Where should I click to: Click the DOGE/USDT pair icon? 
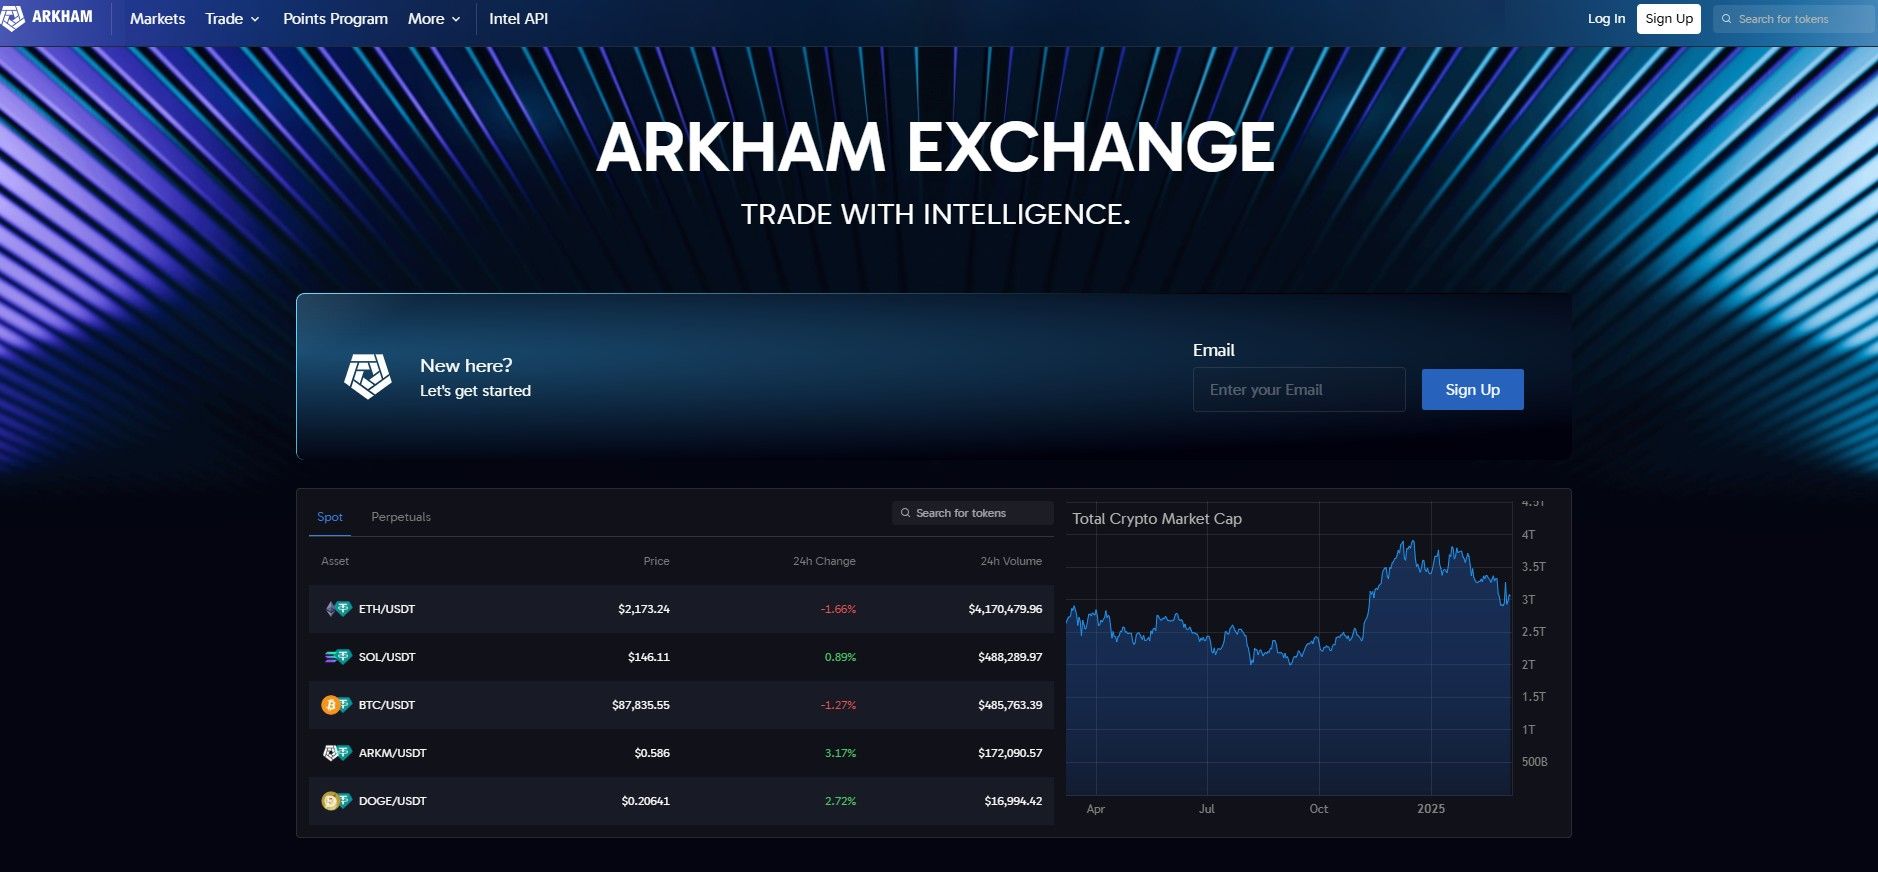point(336,801)
